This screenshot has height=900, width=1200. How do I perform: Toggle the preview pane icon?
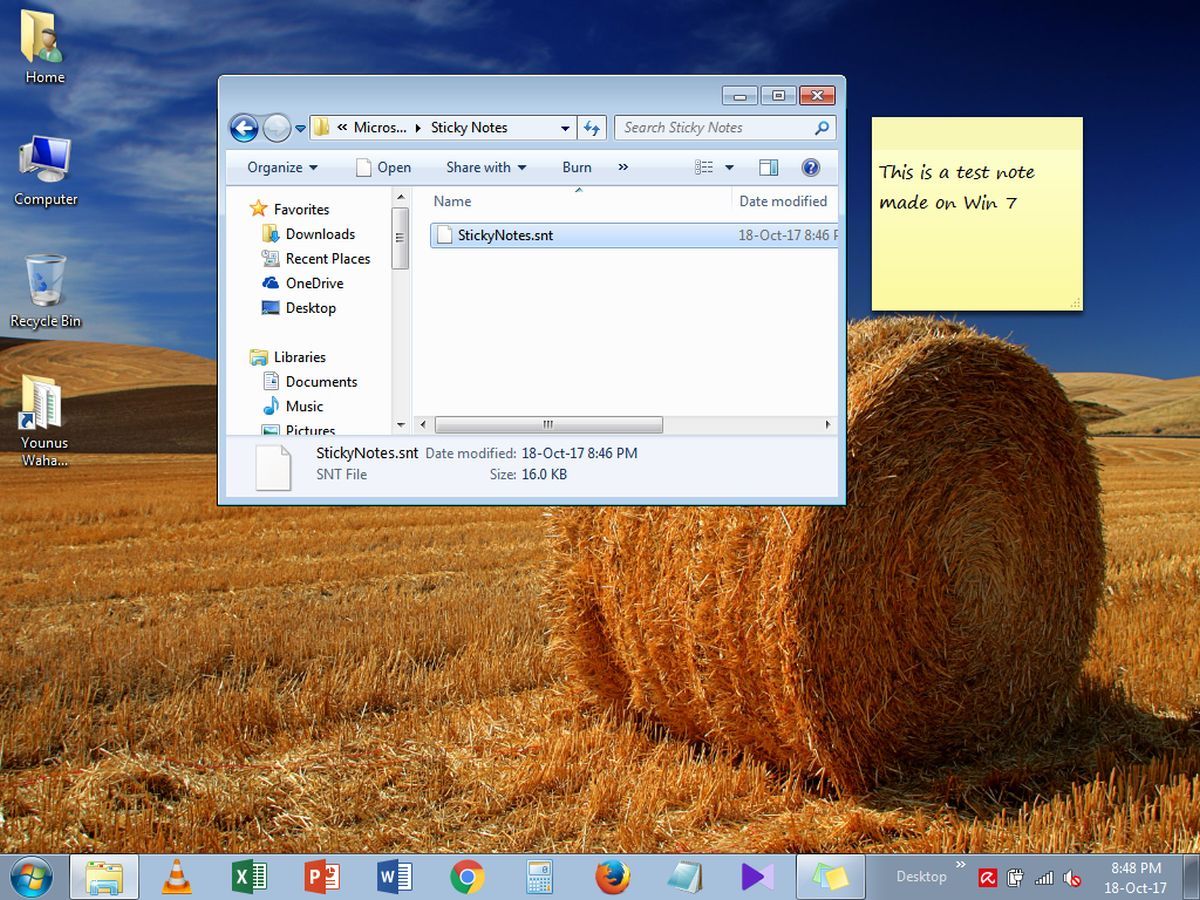(768, 167)
